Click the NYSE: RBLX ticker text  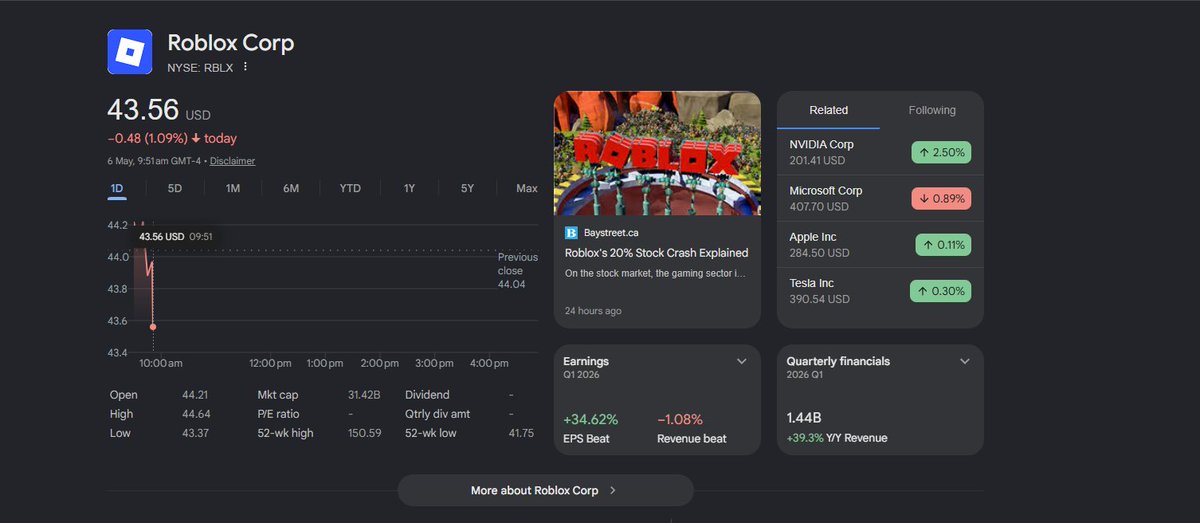point(200,68)
